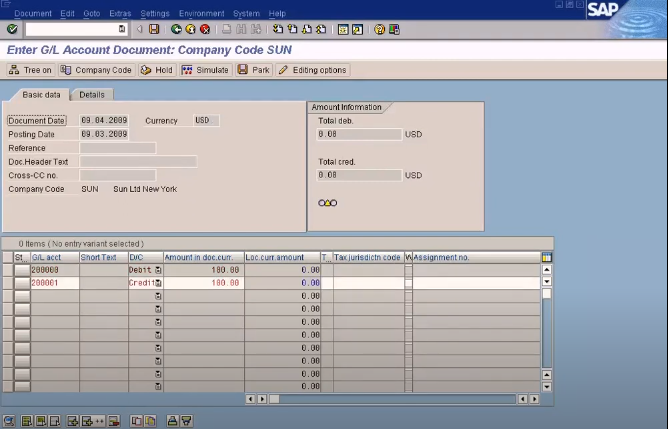
Task: Open D/C dropdown on the Debit row
Action: pos(158,270)
